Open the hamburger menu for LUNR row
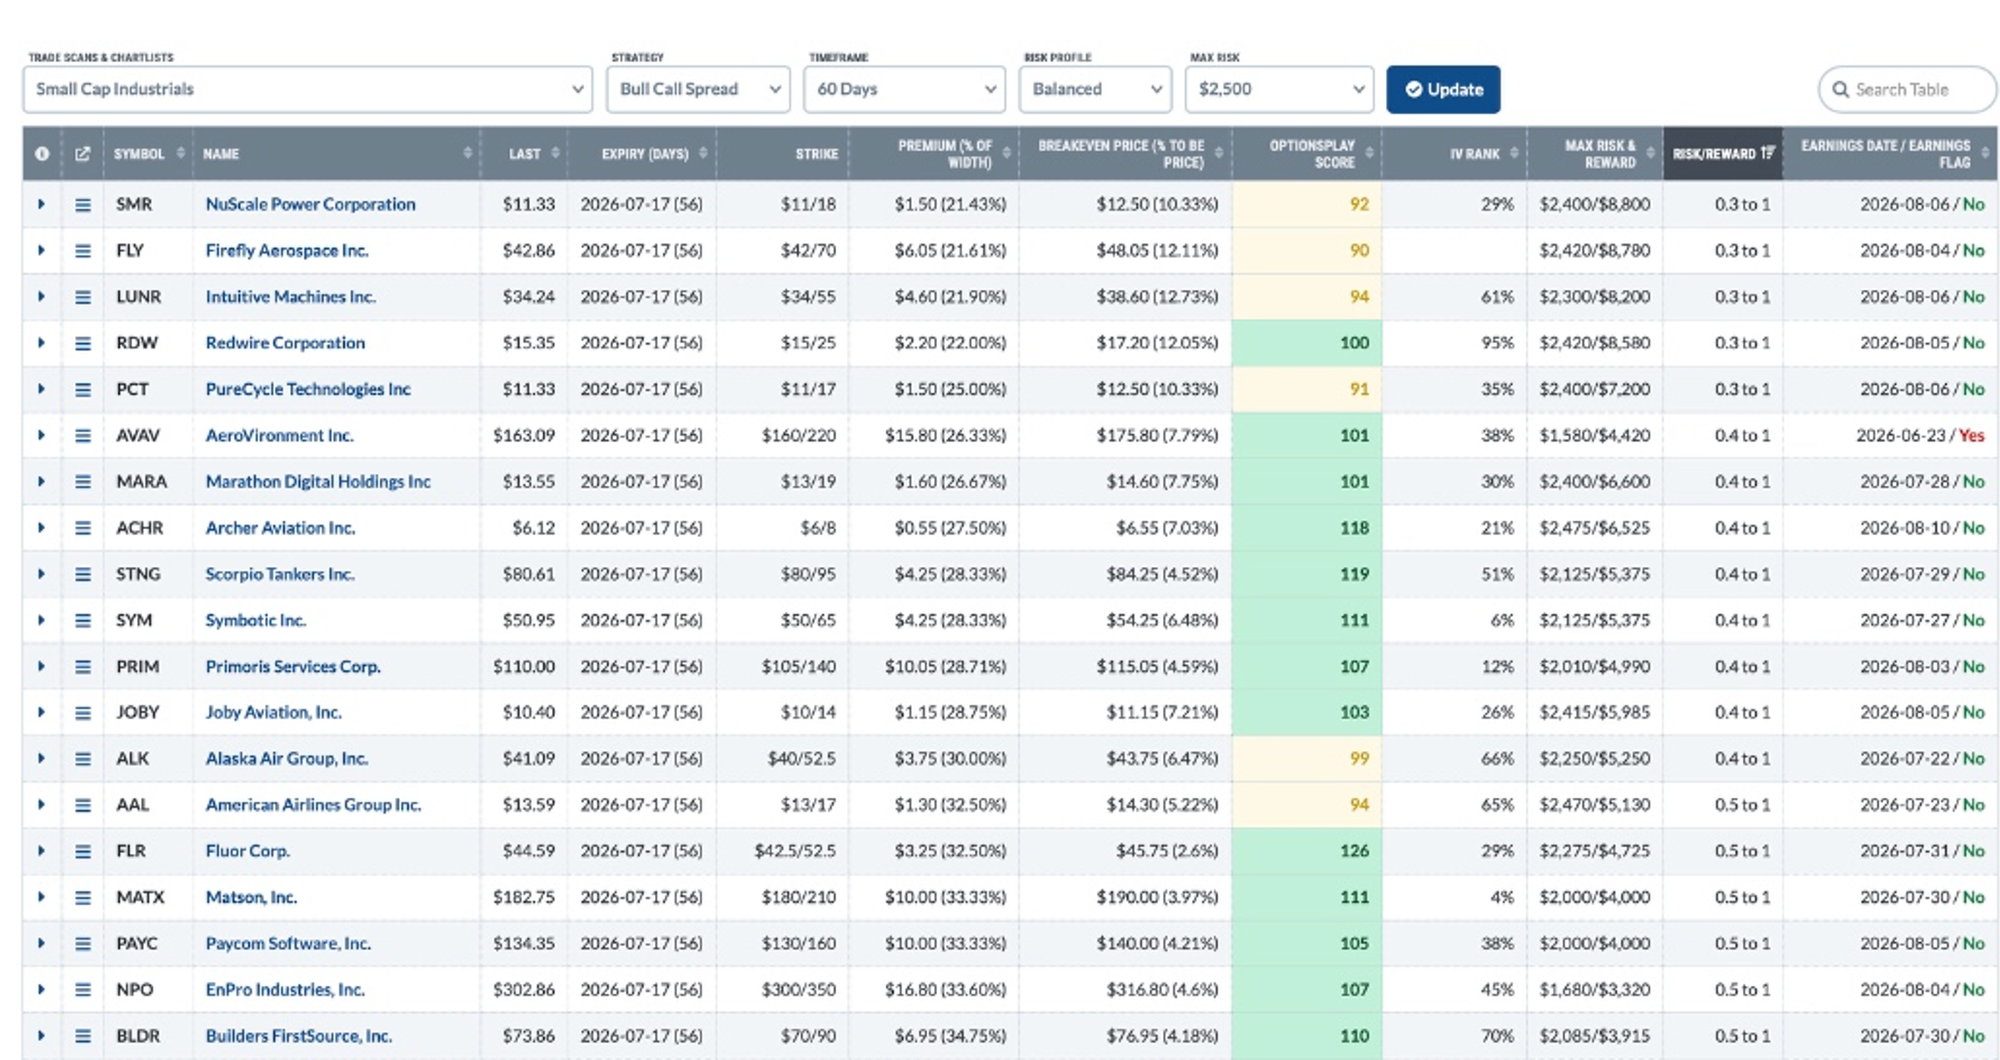The image size is (2000, 1060). pyautogui.click(x=83, y=297)
